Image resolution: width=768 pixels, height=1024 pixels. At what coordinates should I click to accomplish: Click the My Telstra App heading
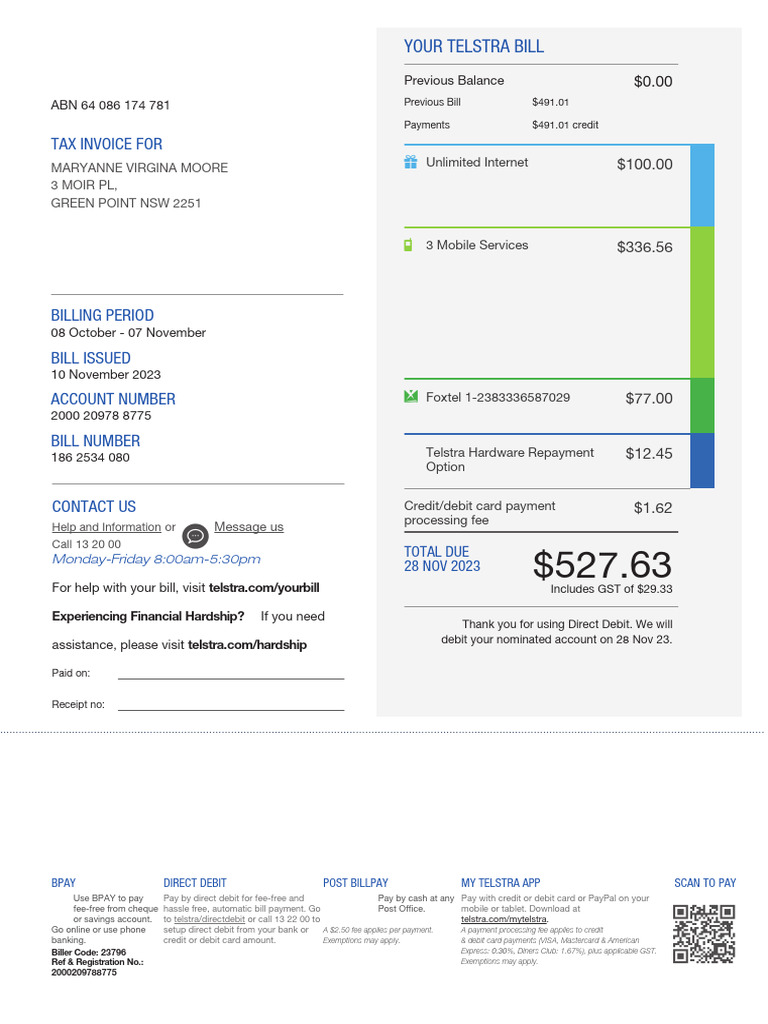click(x=500, y=883)
